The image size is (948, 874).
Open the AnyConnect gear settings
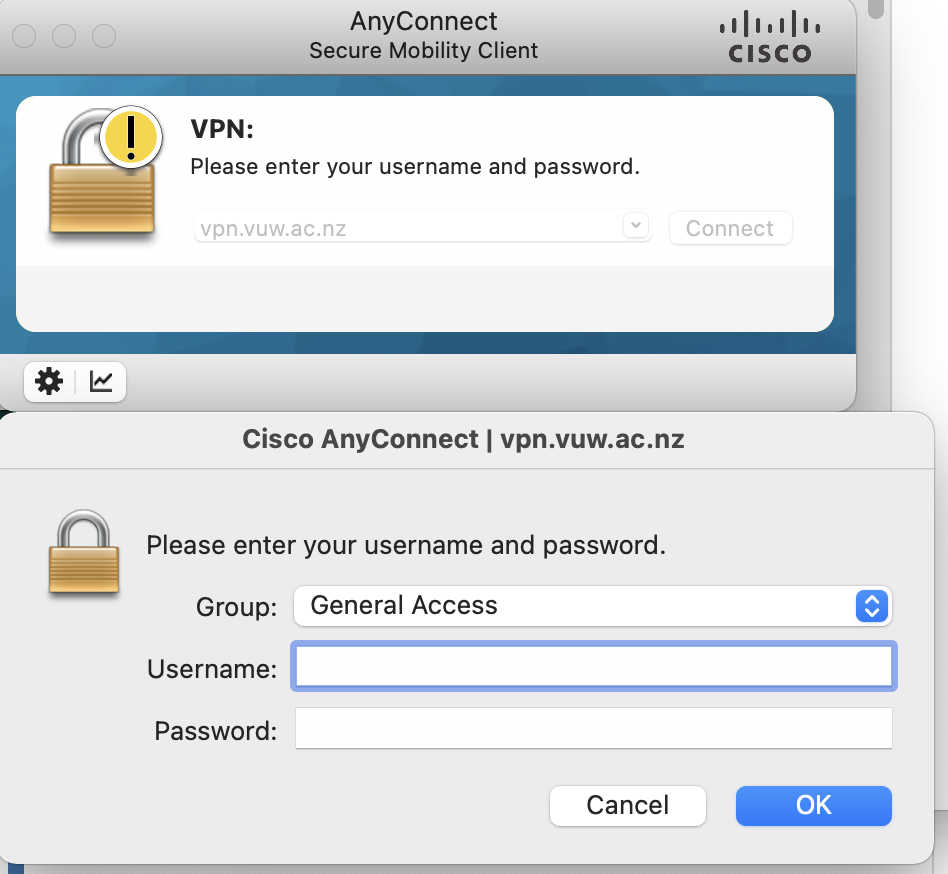click(x=49, y=381)
